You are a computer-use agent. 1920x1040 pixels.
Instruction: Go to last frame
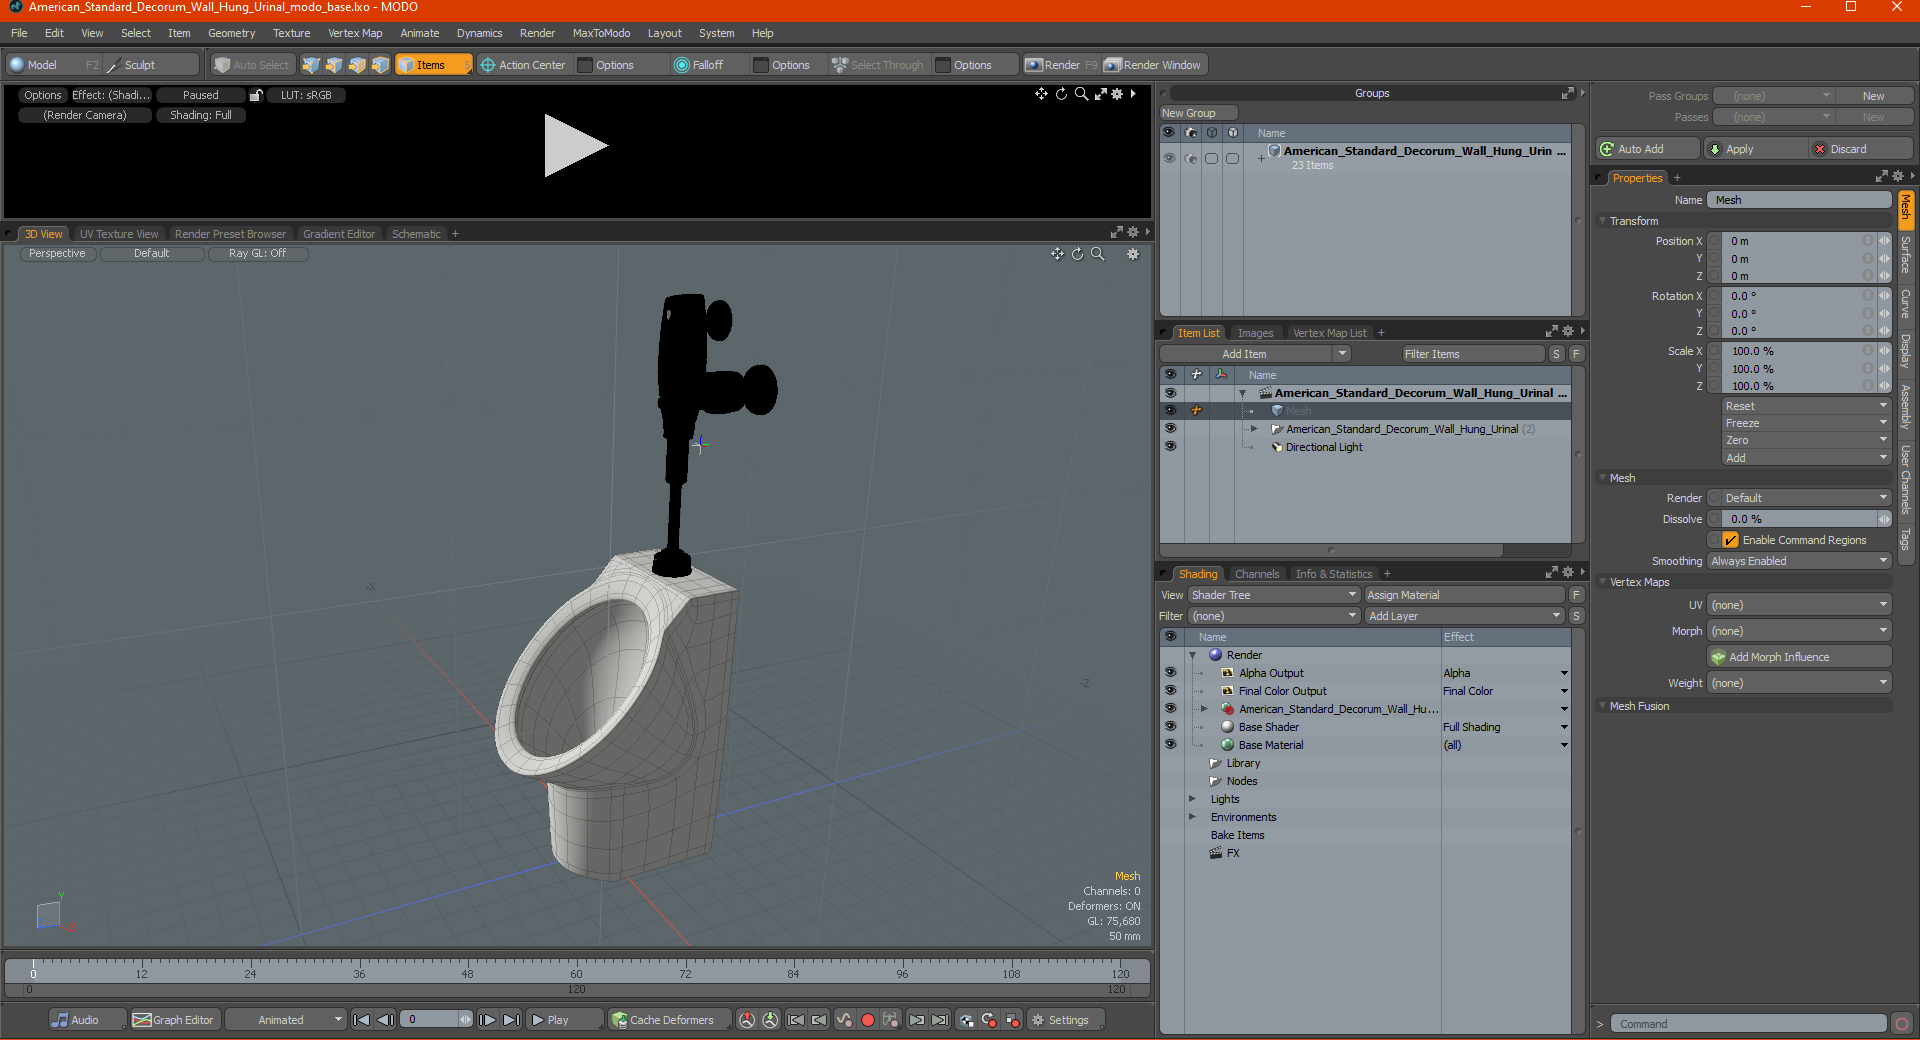511,1020
